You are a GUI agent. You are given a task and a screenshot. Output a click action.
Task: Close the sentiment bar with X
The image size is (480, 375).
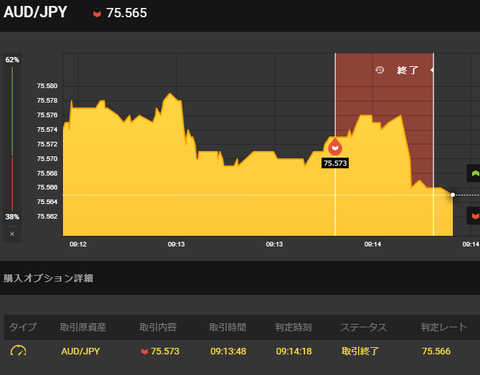click(x=12, y=234)
